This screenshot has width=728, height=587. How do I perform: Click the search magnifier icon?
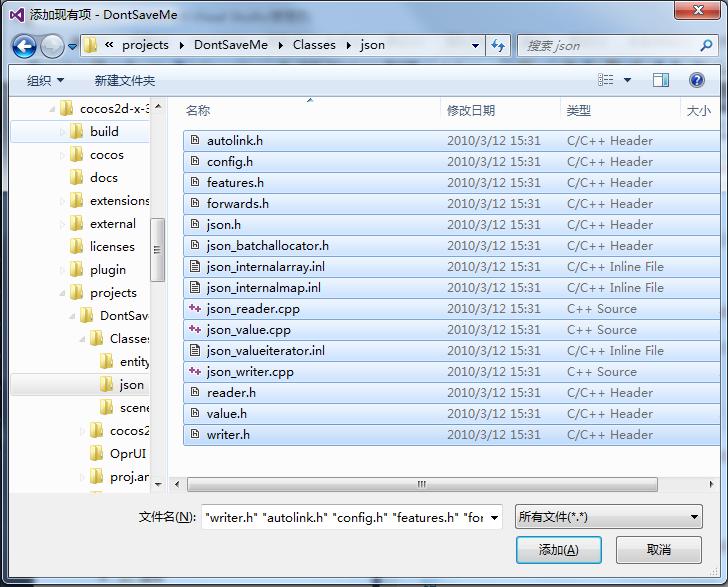pyautogui.click(x=706, y=46)
